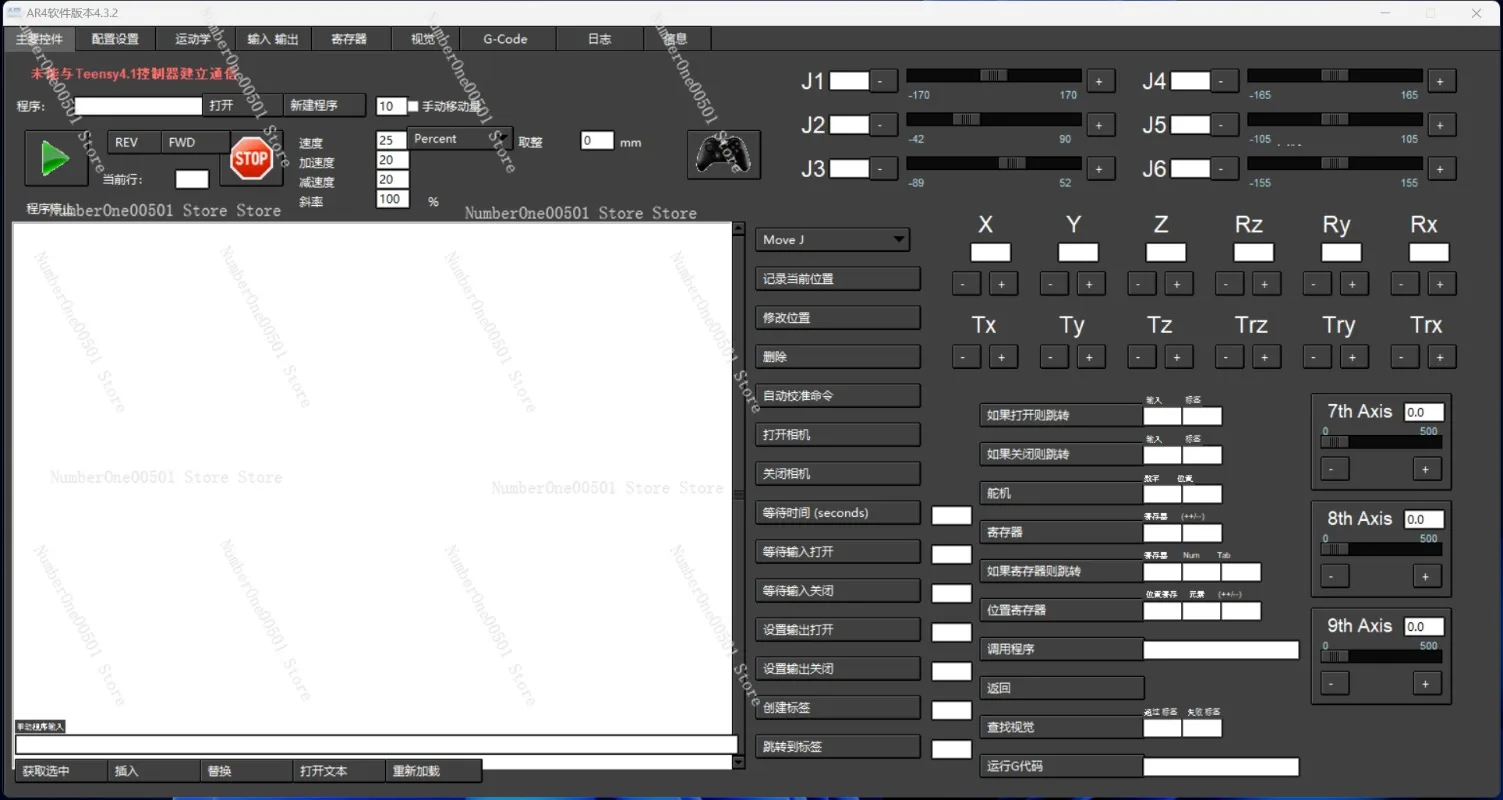Start program with green play icon
Image resolution: width=1503 pixels, height=800 pixels.
point(55,159)
